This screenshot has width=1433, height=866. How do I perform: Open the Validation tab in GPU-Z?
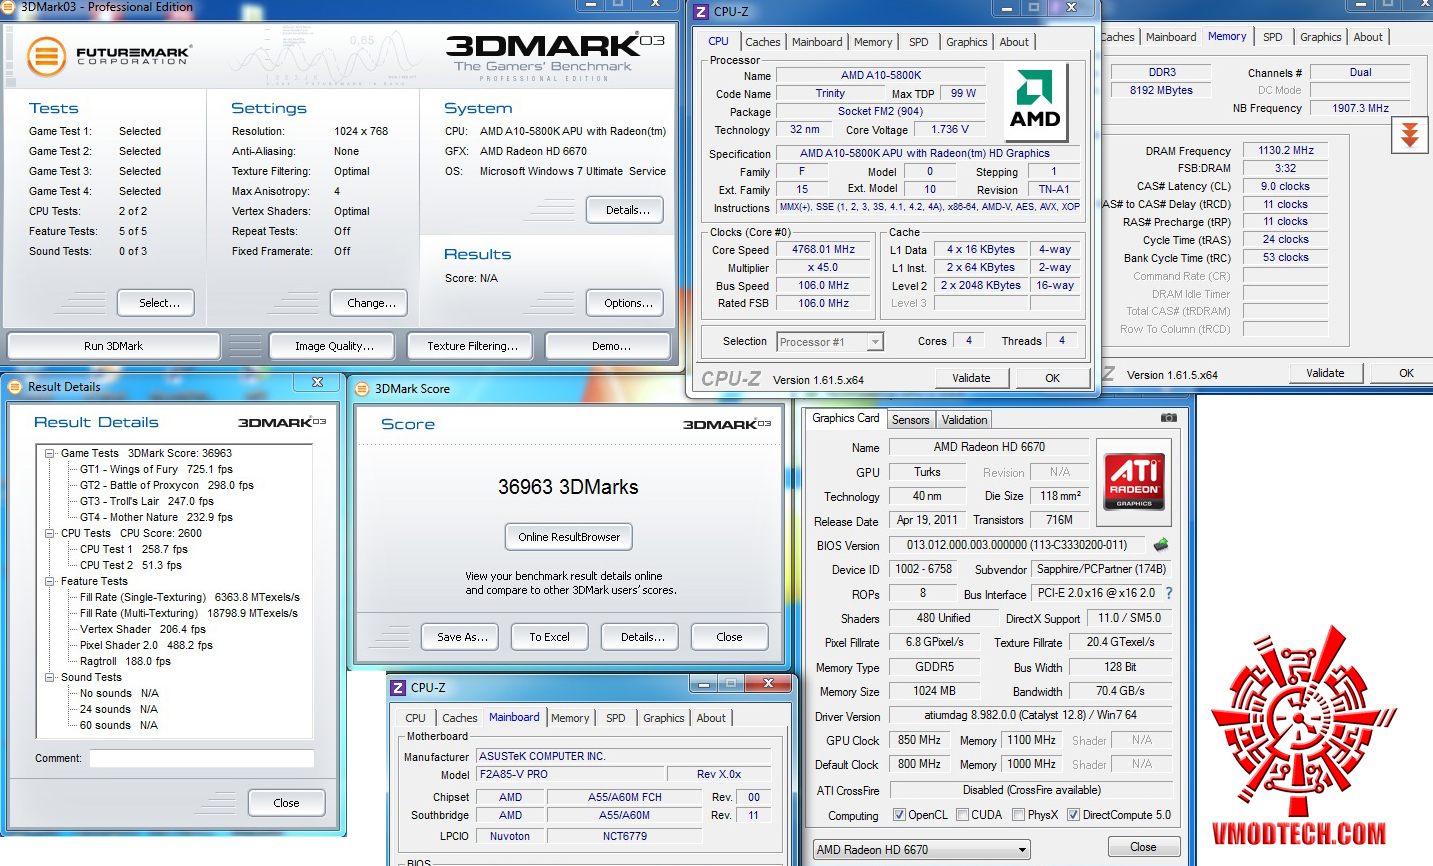click(964, 420)
